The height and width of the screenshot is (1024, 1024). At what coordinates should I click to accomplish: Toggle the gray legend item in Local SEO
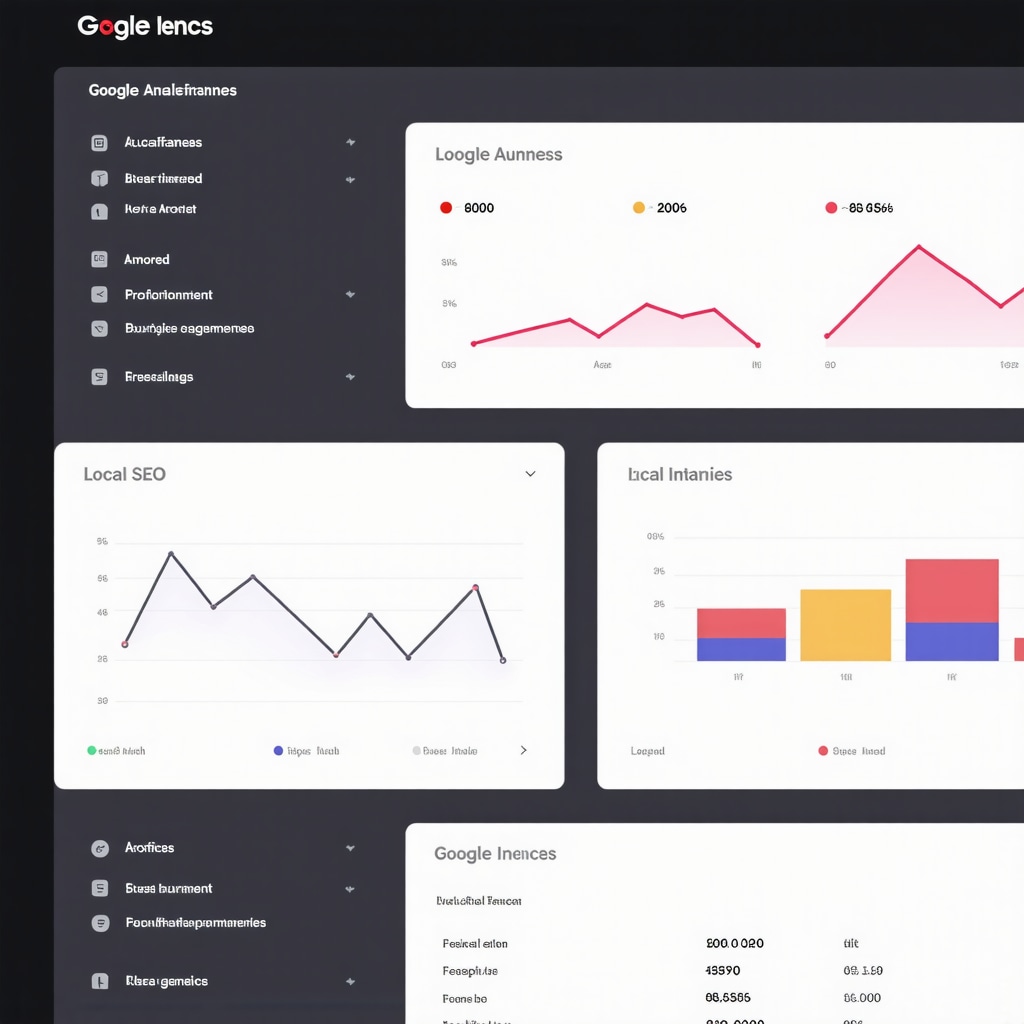coord(445,751)
